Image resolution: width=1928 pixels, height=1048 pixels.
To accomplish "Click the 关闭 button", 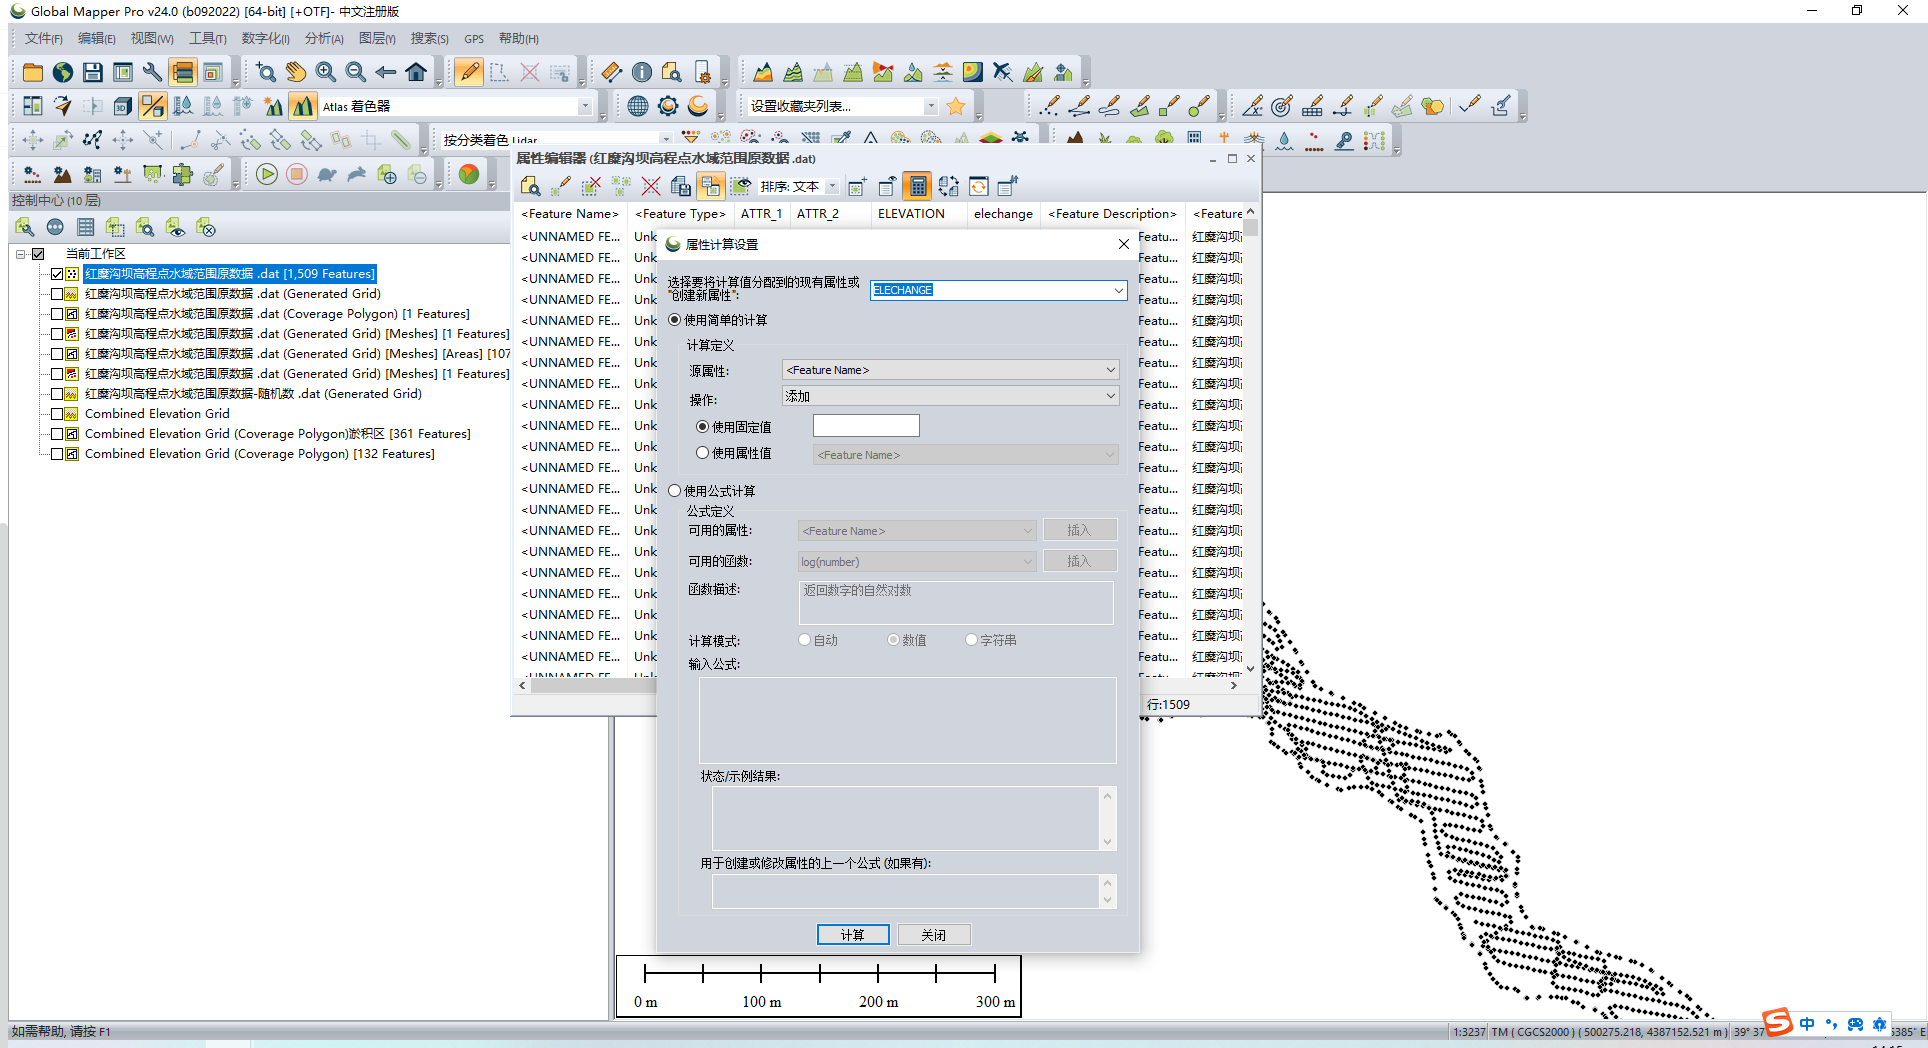I will (x=934, y=935).
